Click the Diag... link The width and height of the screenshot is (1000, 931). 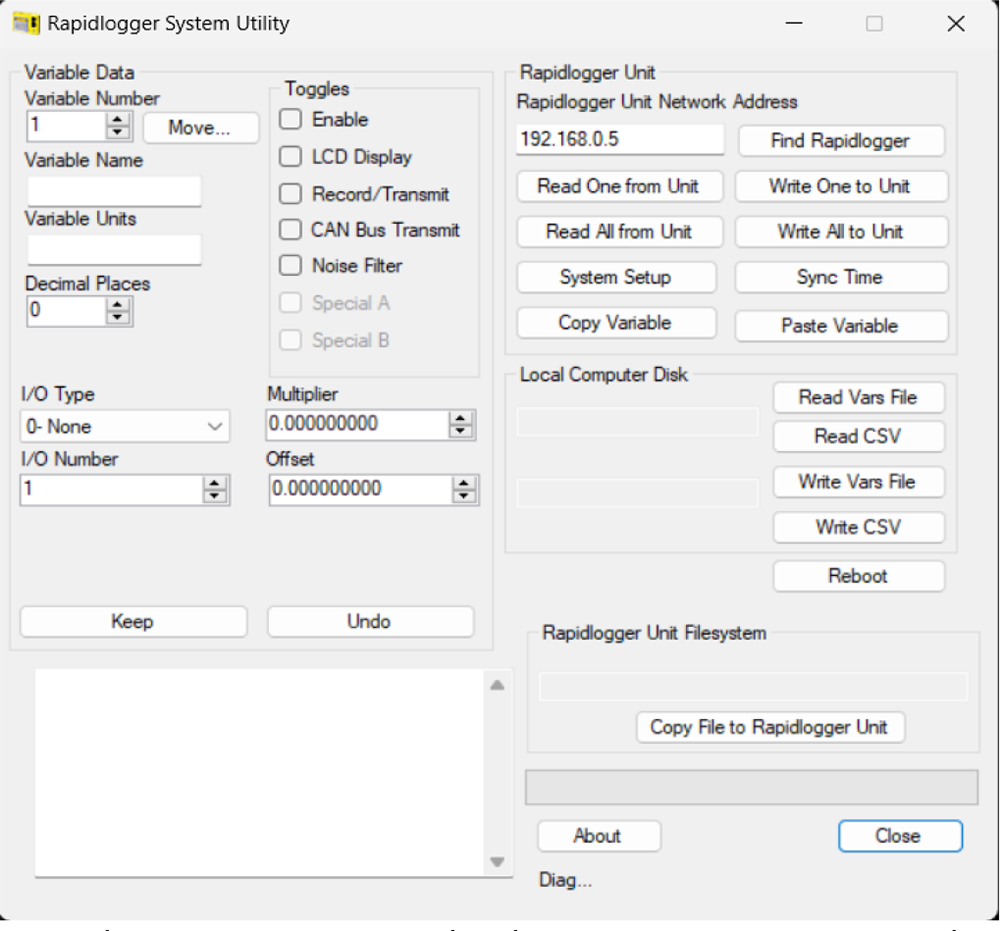pyautogui.click(x=566, y=880)
